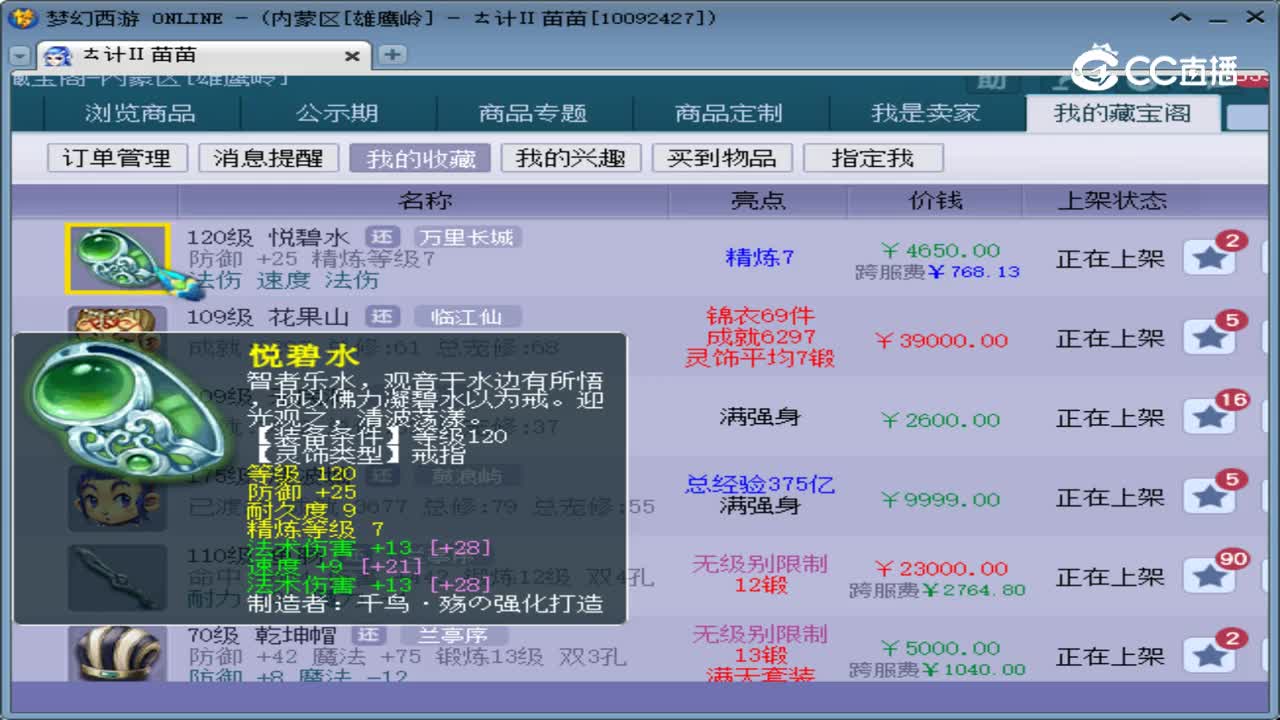
Task: Open 消息提醒 message reminders
Action: (268, 158)
